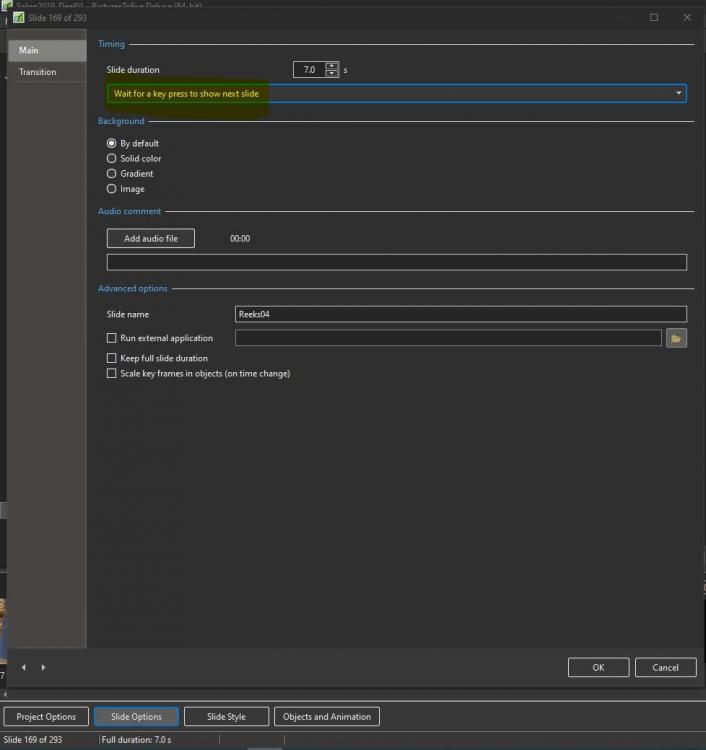Viewport: 706px width, 750px height.
Task: Tick Keep full slide duration
Action: [111, 358]
